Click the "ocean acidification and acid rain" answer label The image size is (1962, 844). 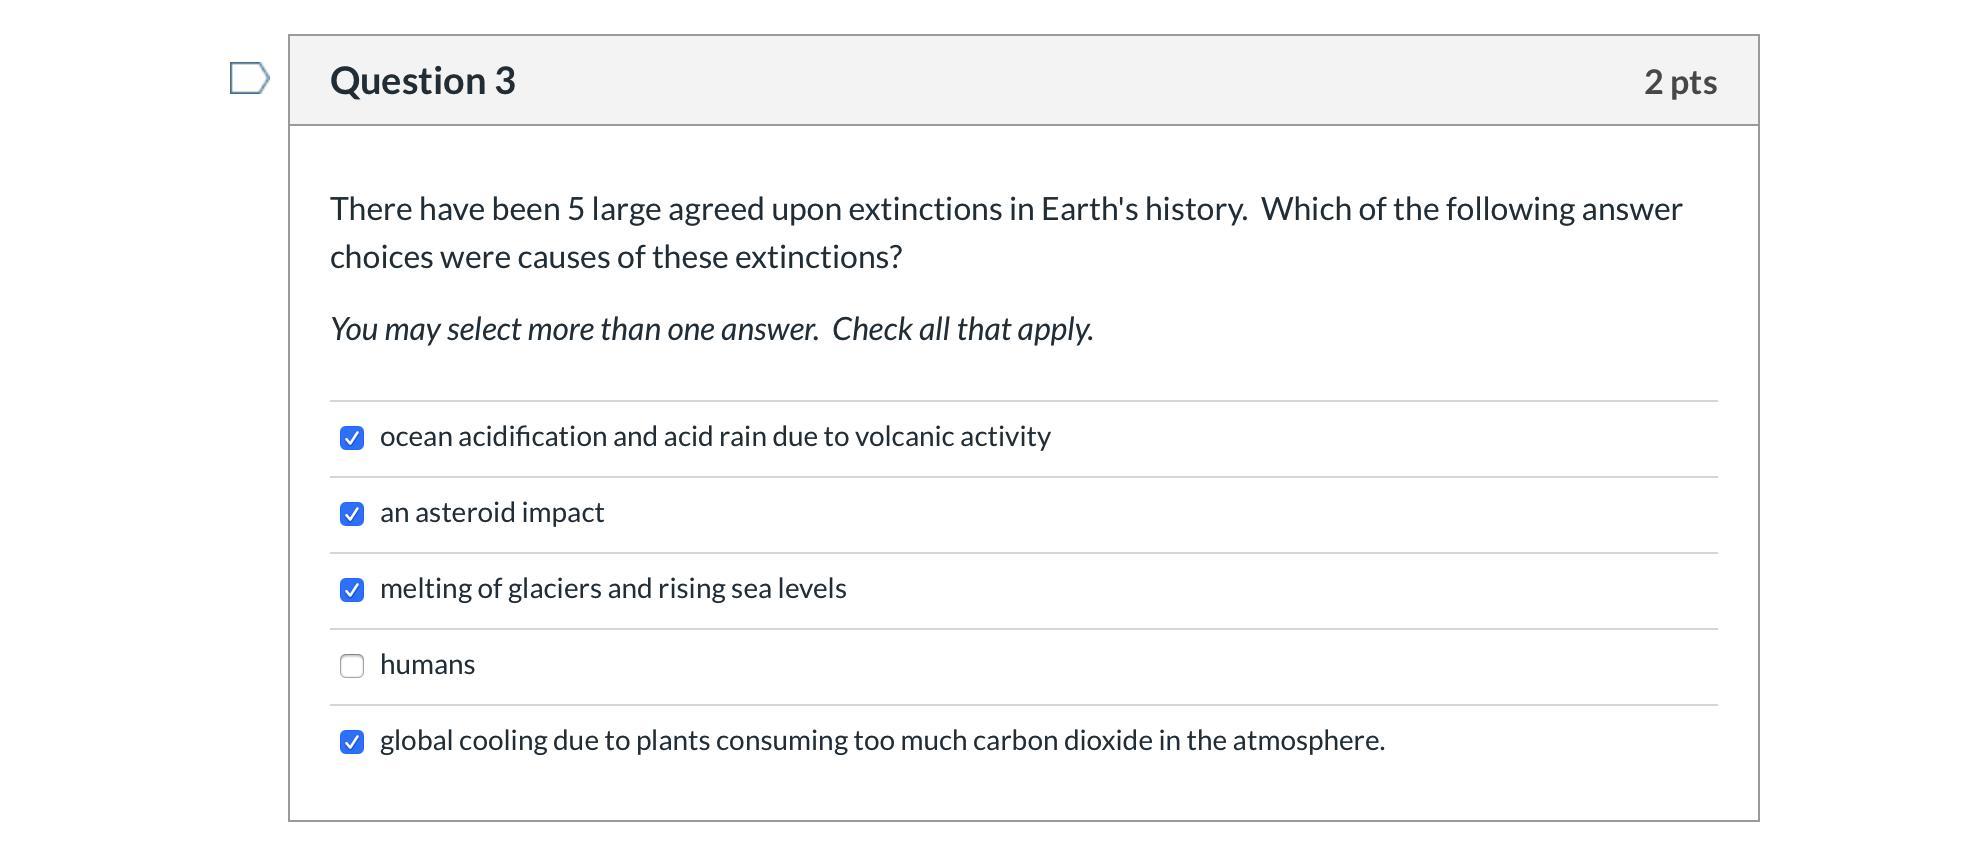[714, 437]
